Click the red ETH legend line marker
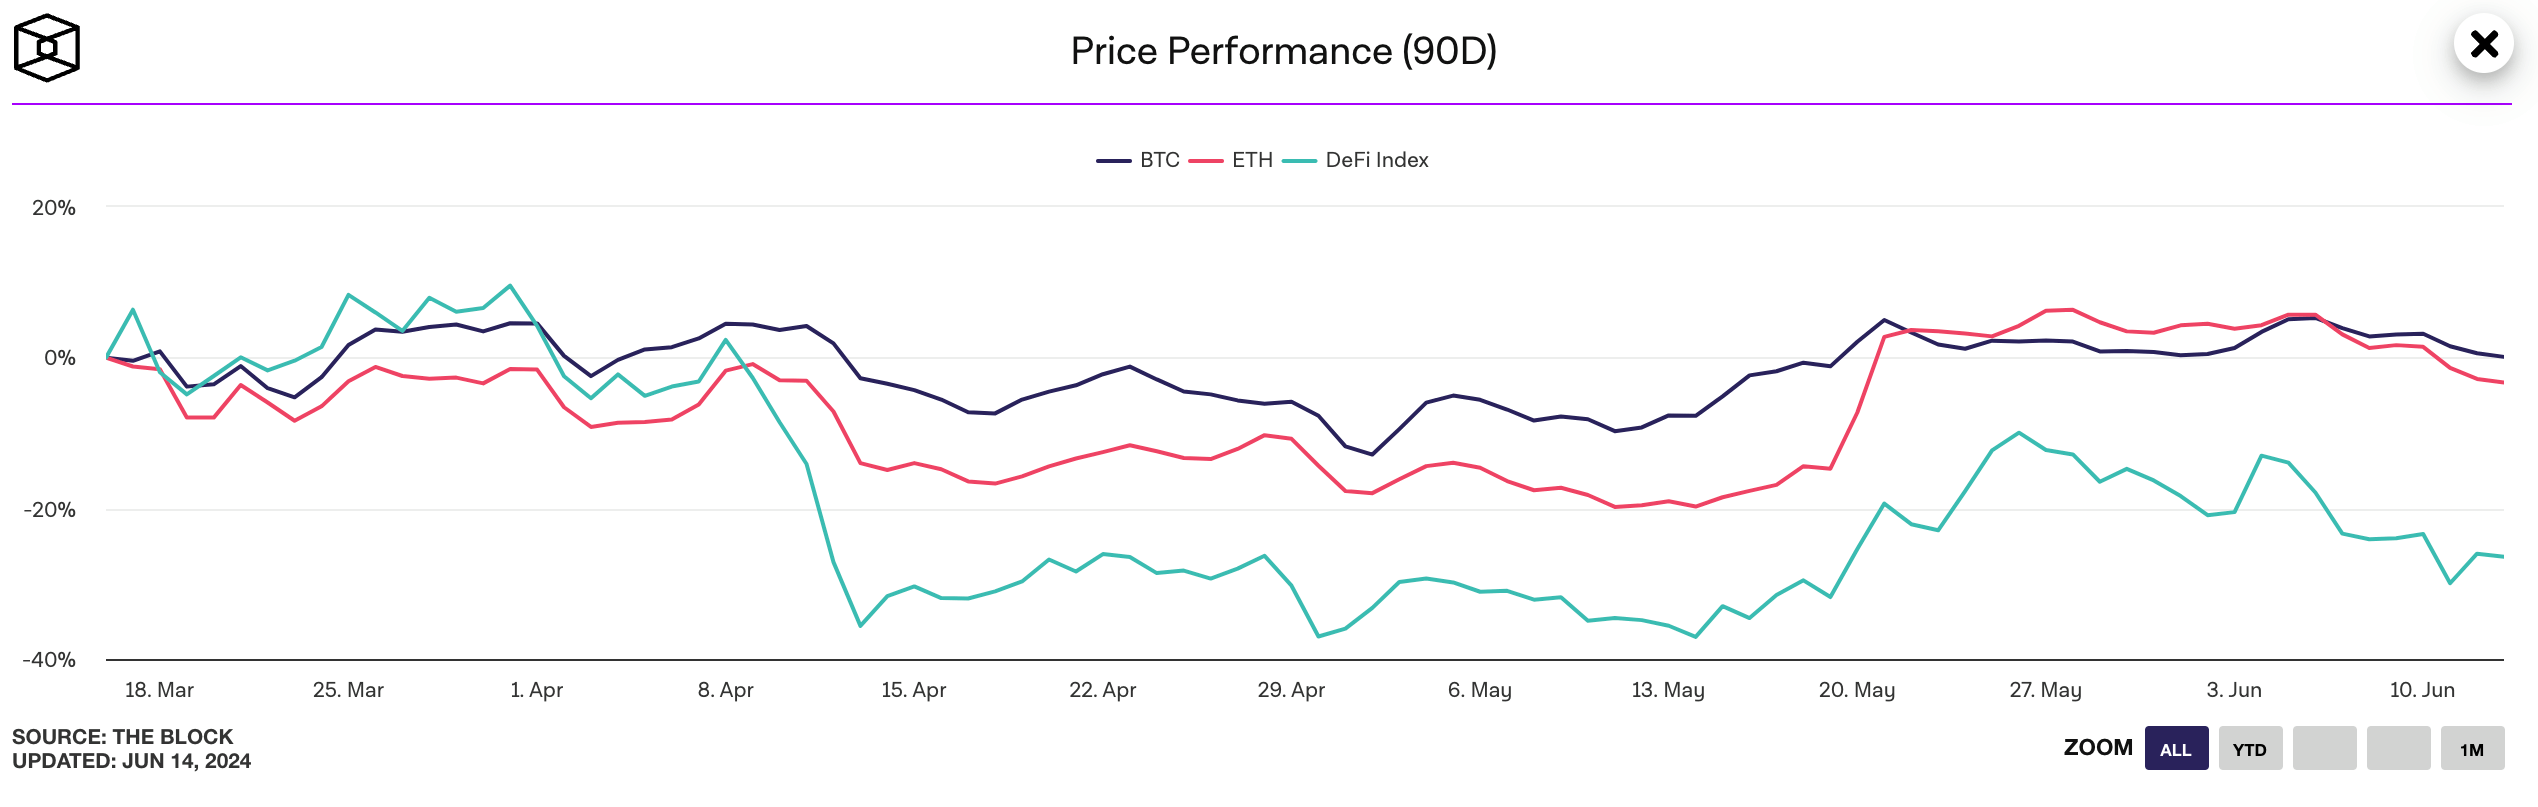This screenshot has height=807, width=2538. tap(1206, 161)
